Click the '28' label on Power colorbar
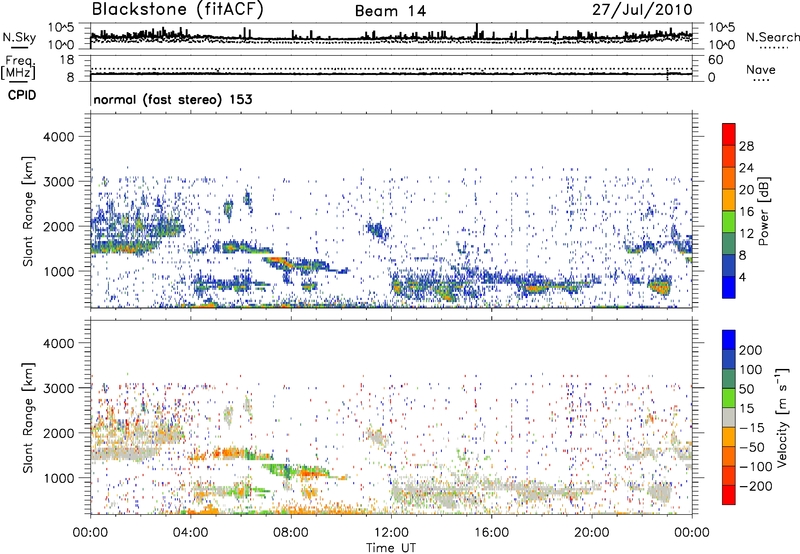 click(x=746, y=146)
